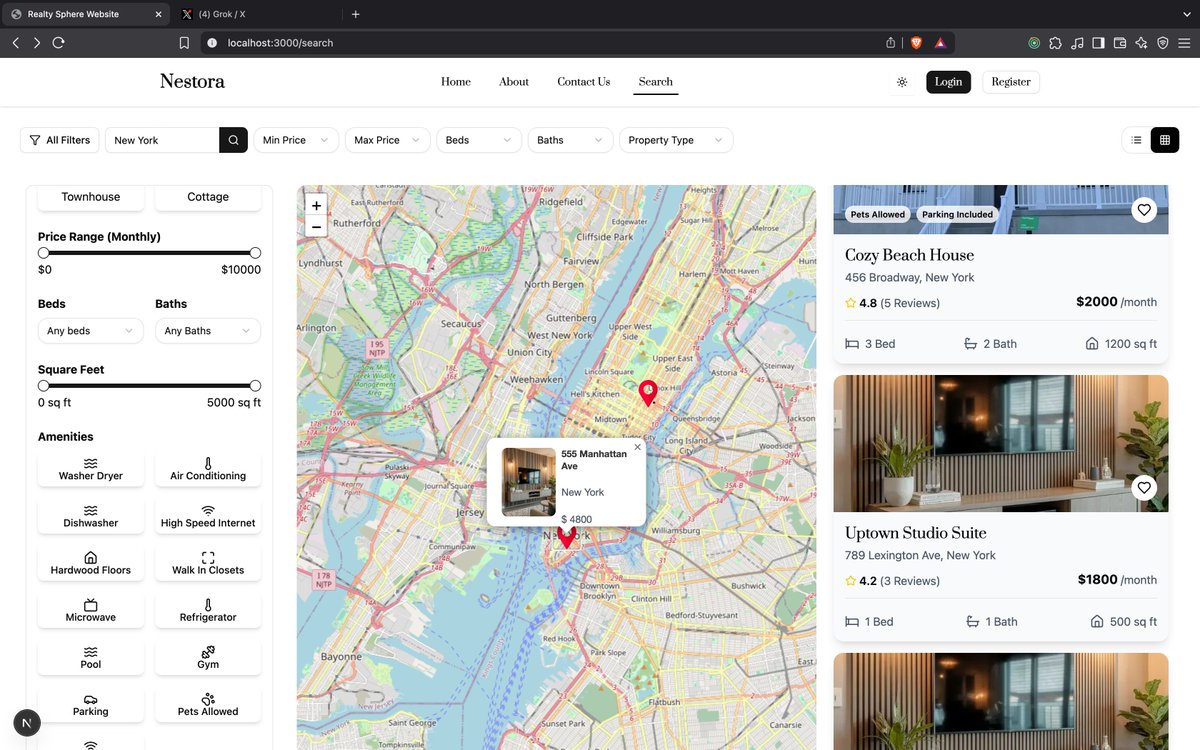The width and height of the screenshot is (1200, 750).
Task: Open a new browser tab
Action: [355, 14]
